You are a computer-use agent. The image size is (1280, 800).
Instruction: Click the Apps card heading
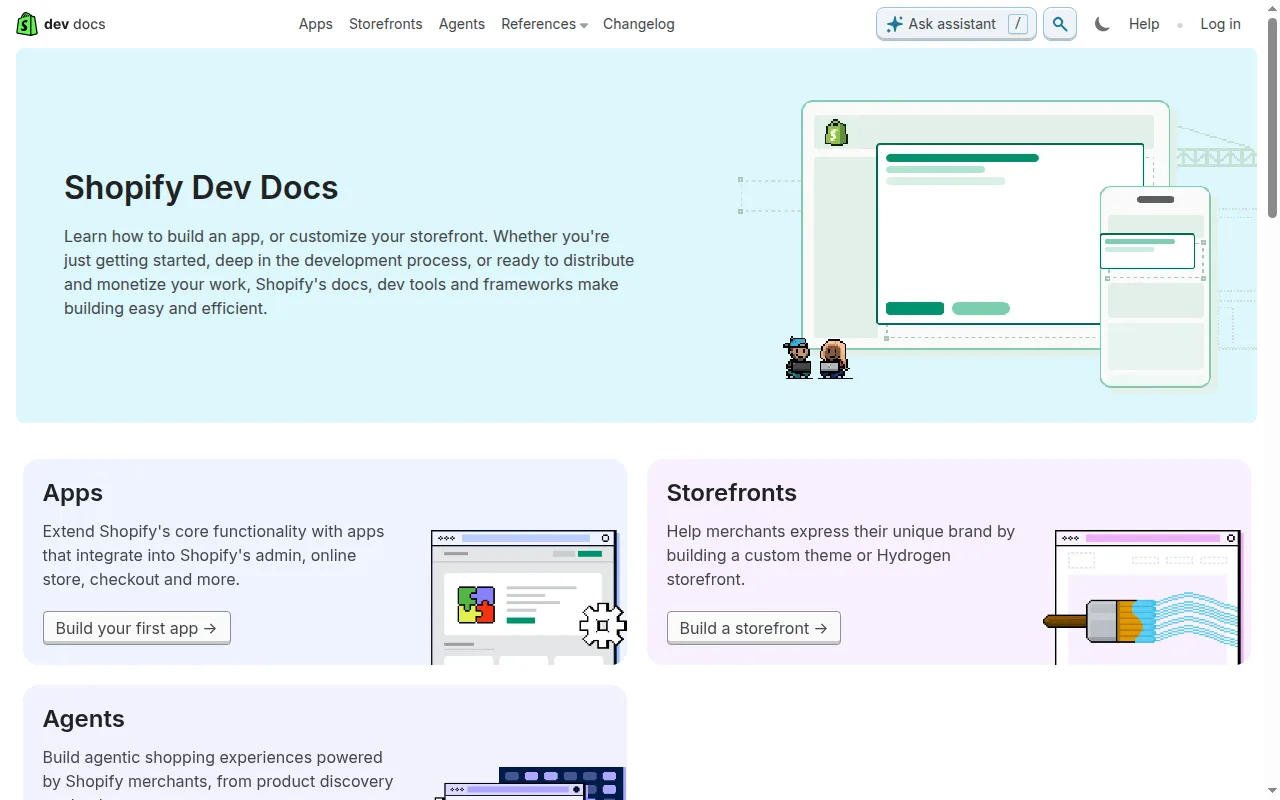click(73, 493)
